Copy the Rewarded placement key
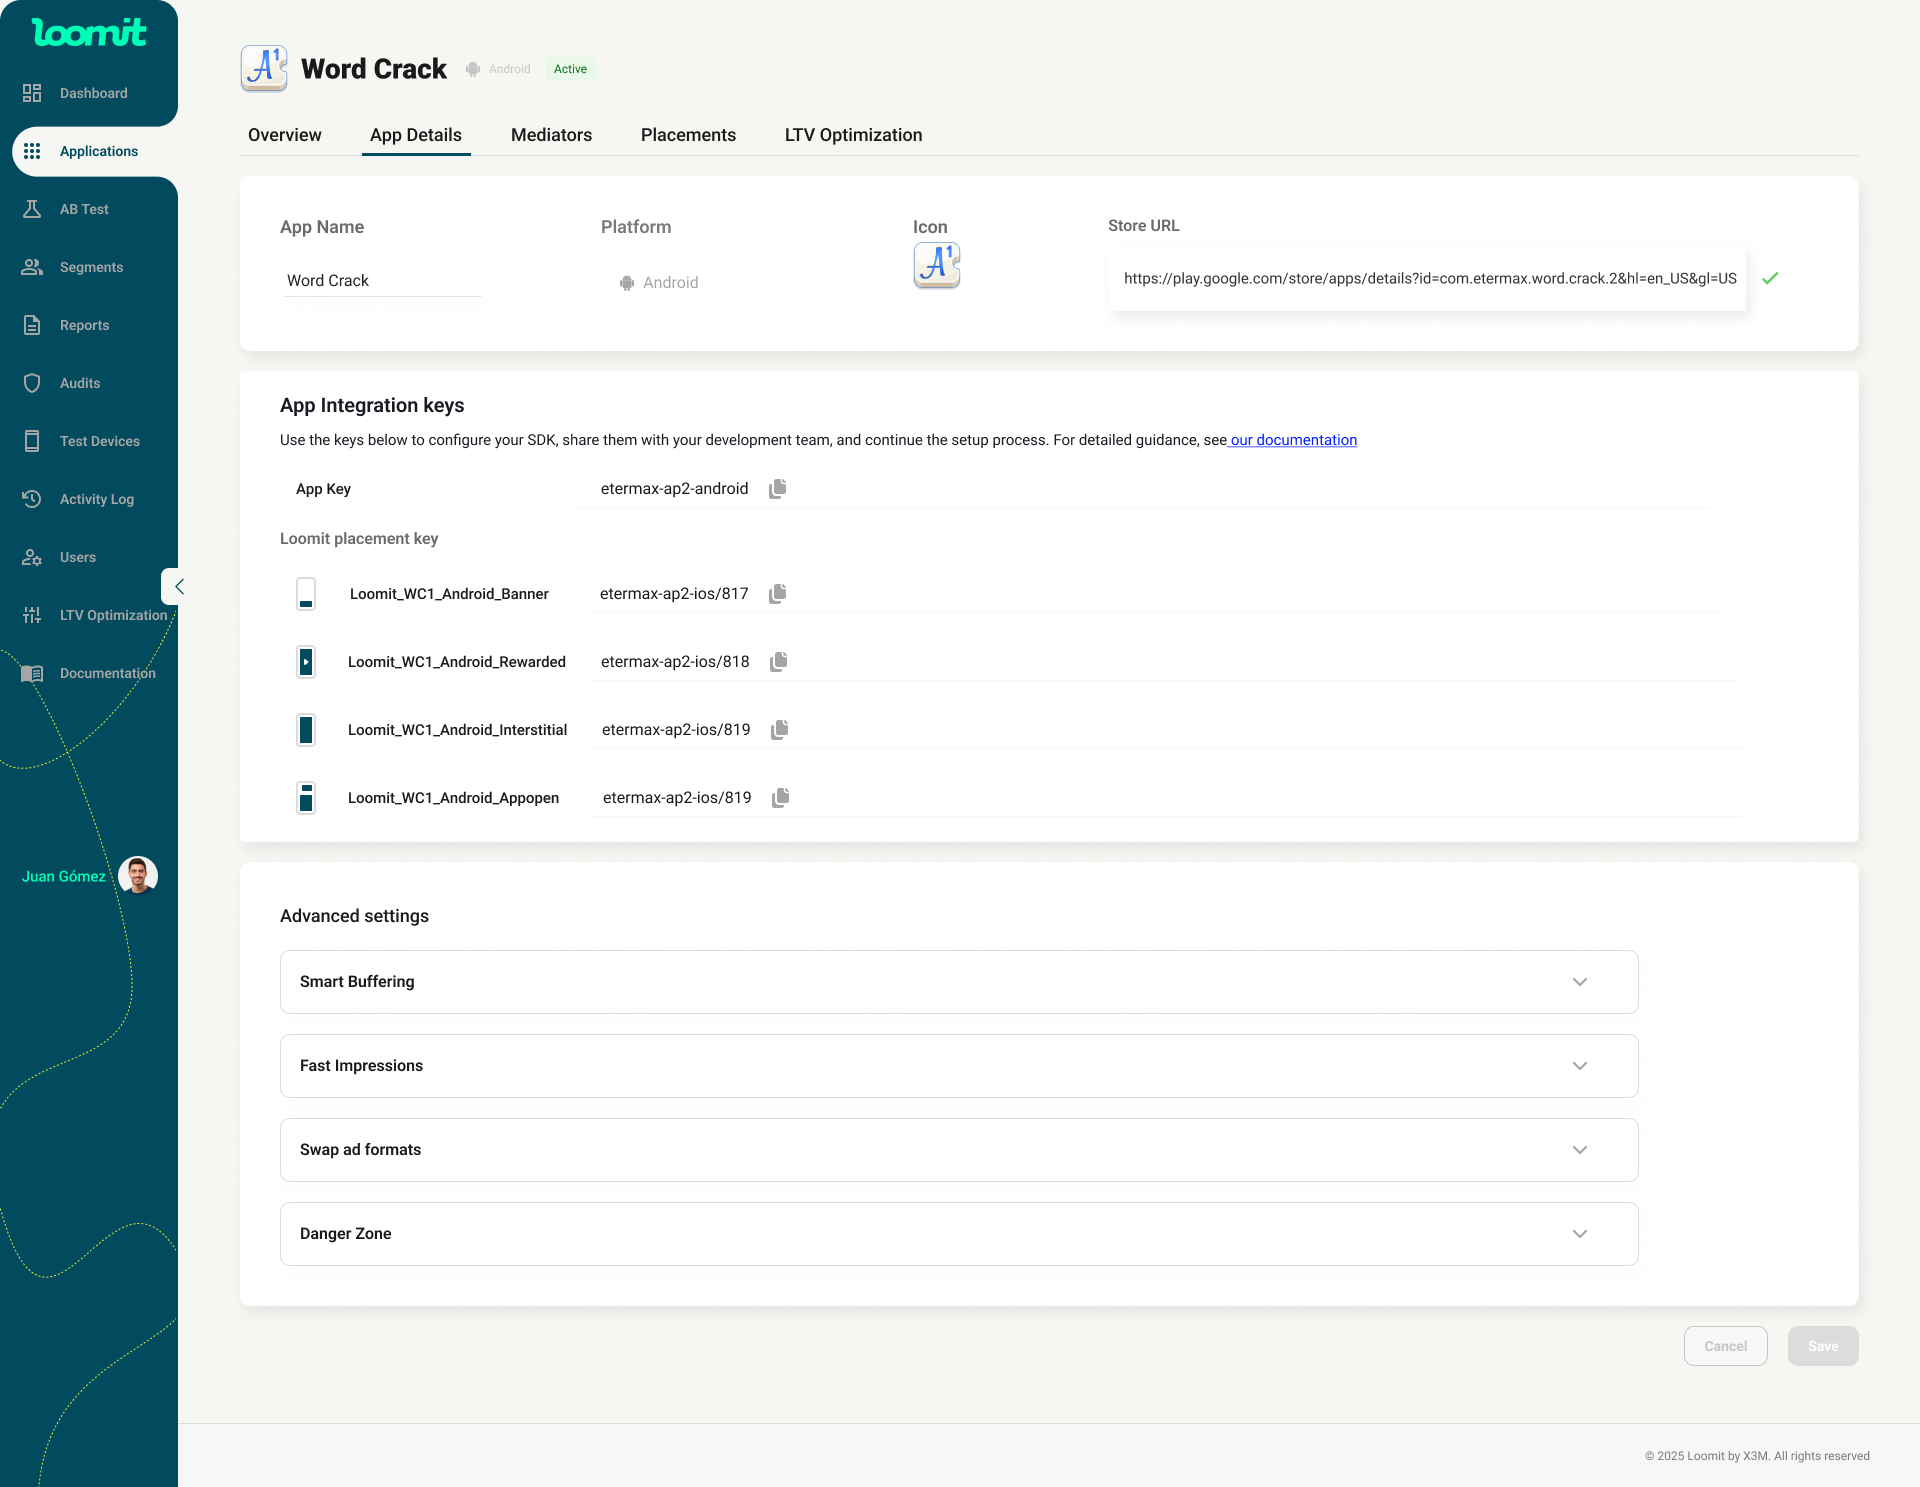Viewport: 1920px width, 1487px height. [778, 662]
